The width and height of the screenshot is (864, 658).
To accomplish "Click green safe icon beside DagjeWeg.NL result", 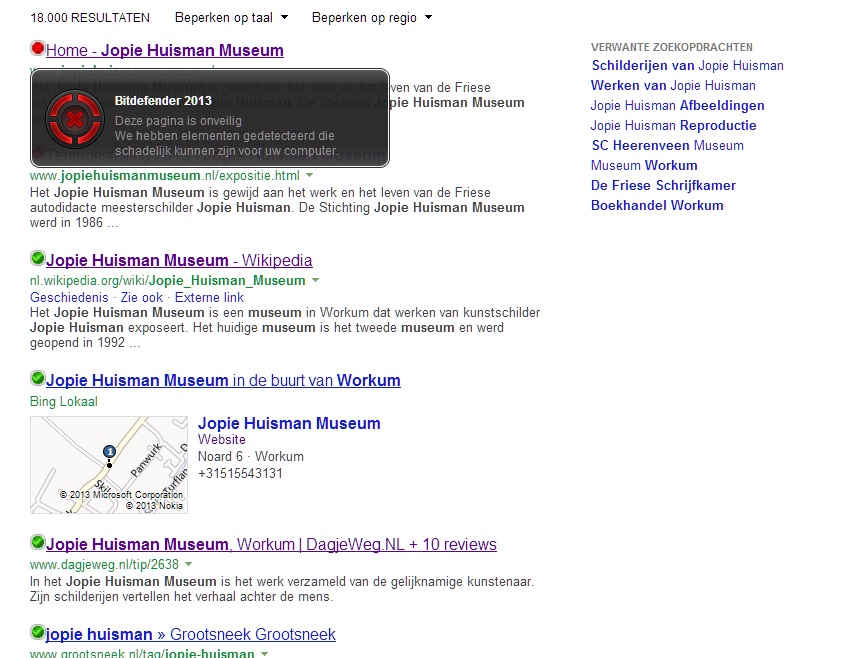I will coord(37,542).
